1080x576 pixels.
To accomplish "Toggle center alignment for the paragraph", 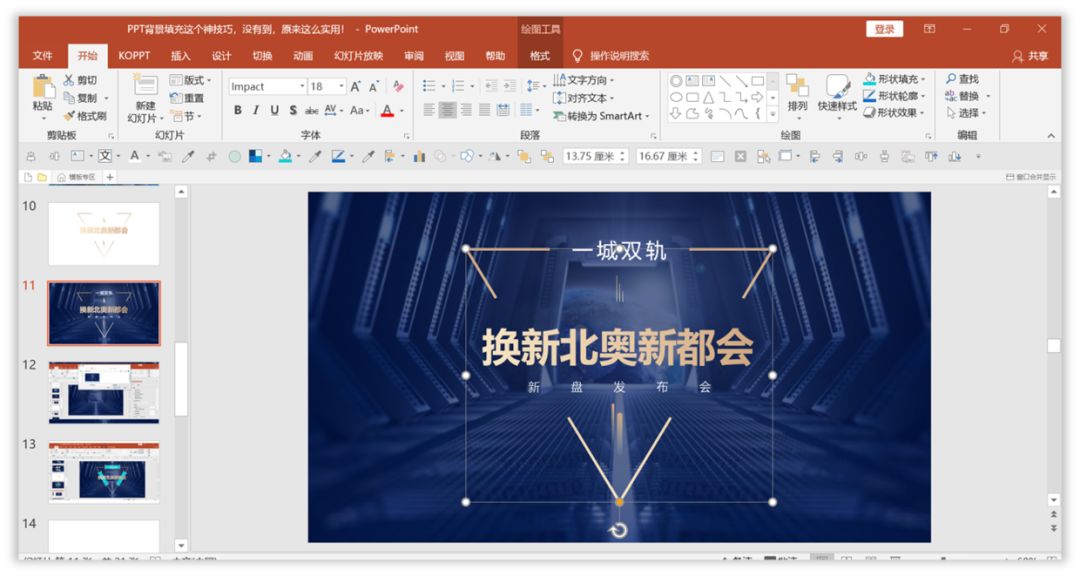I will [447, 110].
